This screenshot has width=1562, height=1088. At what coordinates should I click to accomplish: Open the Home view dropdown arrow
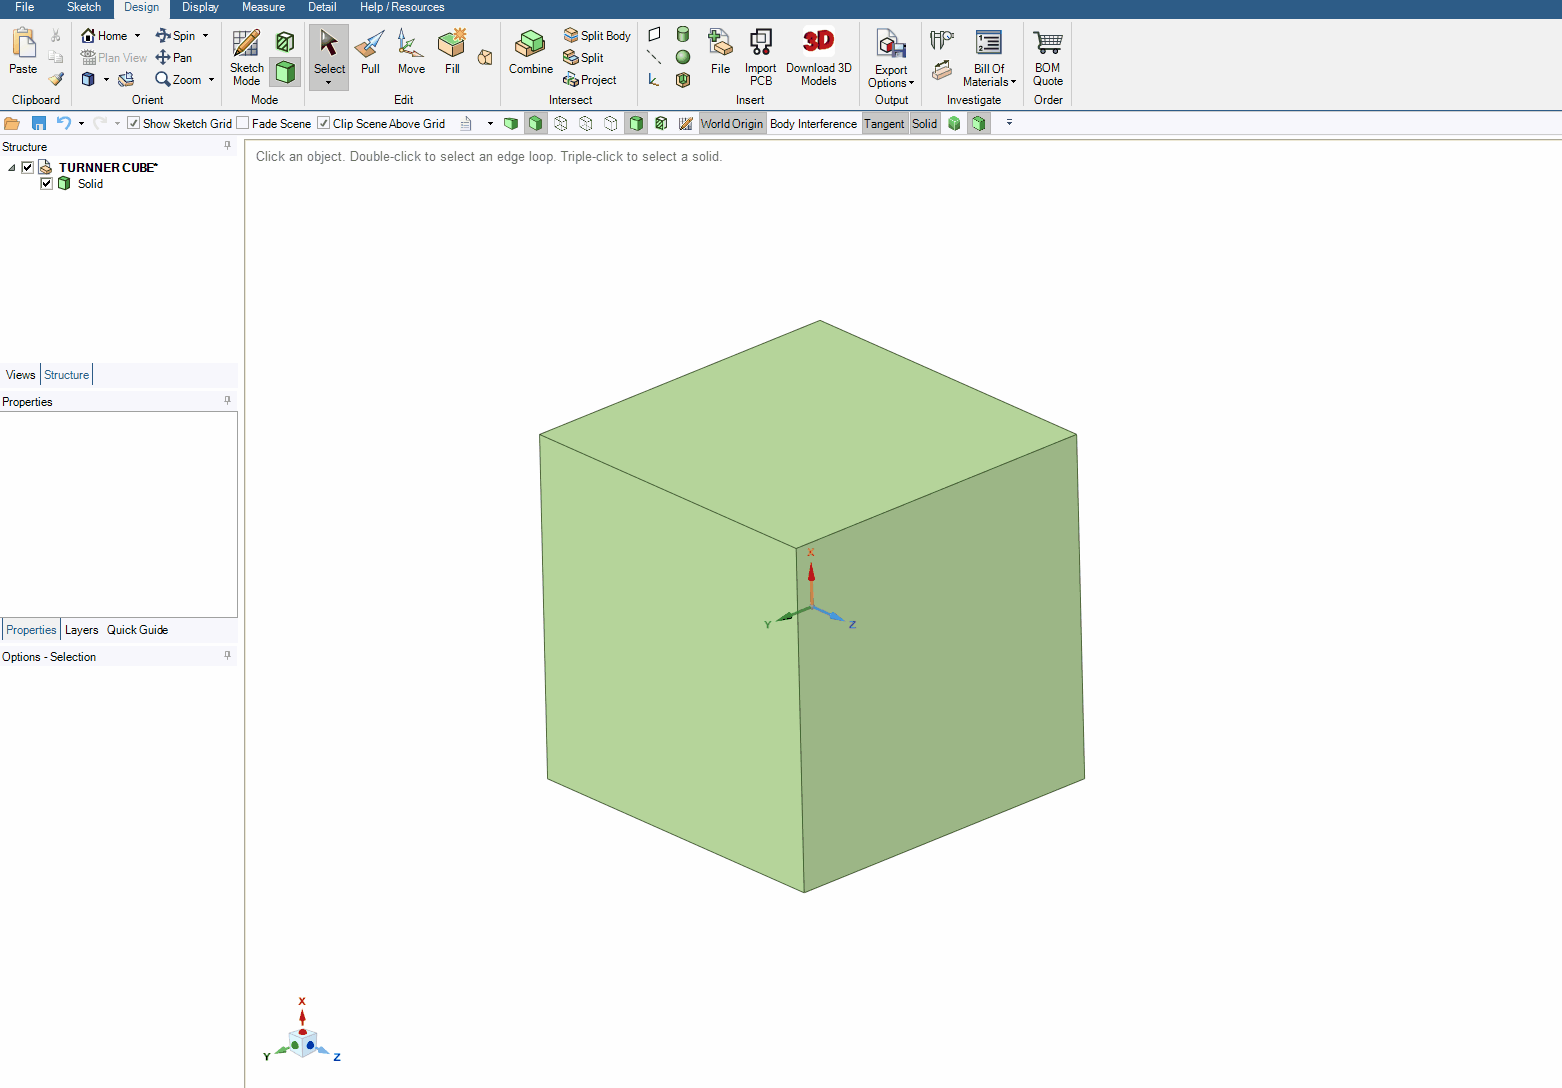click(138, 36)
